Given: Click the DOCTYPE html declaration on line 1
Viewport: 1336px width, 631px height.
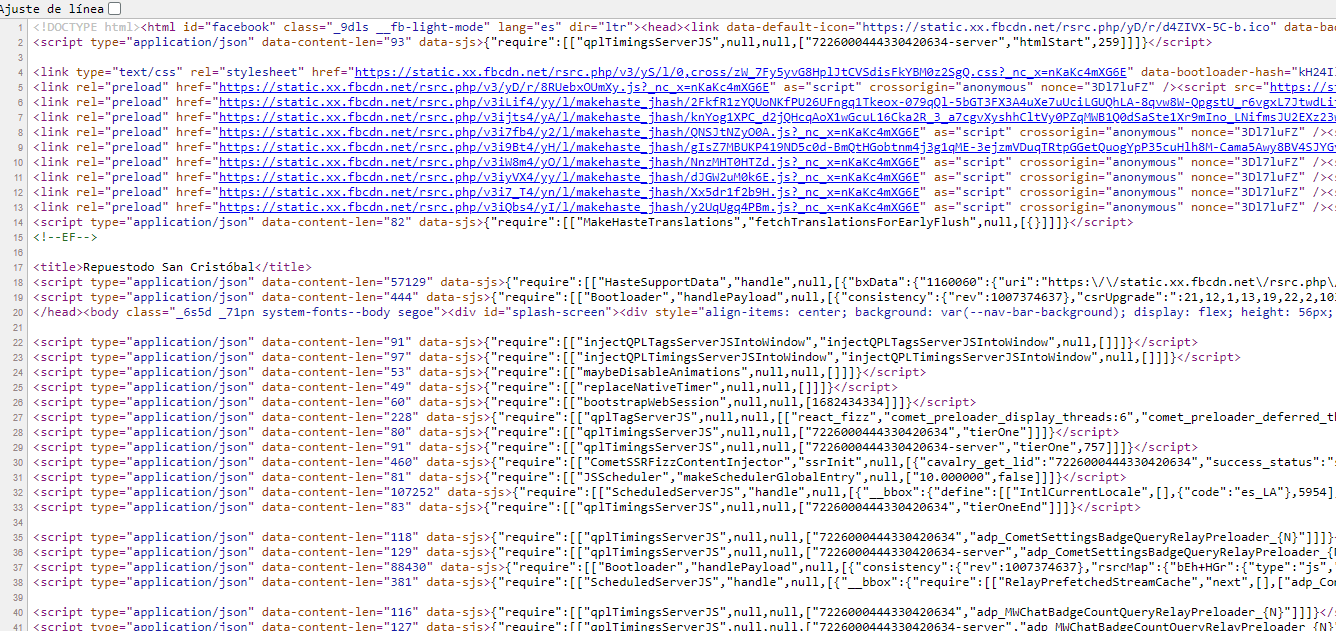Looking at the screenshot, I should pyautogui.click(x=84, y=27).
